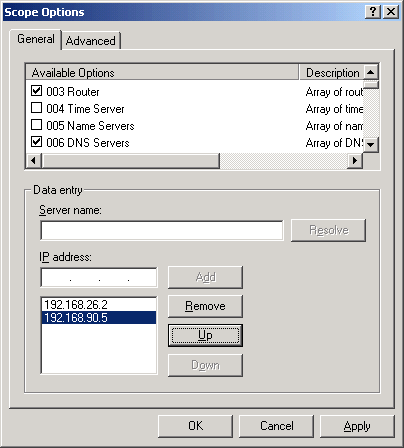
Task: Click the Apply button
Action: click(357, 426)
